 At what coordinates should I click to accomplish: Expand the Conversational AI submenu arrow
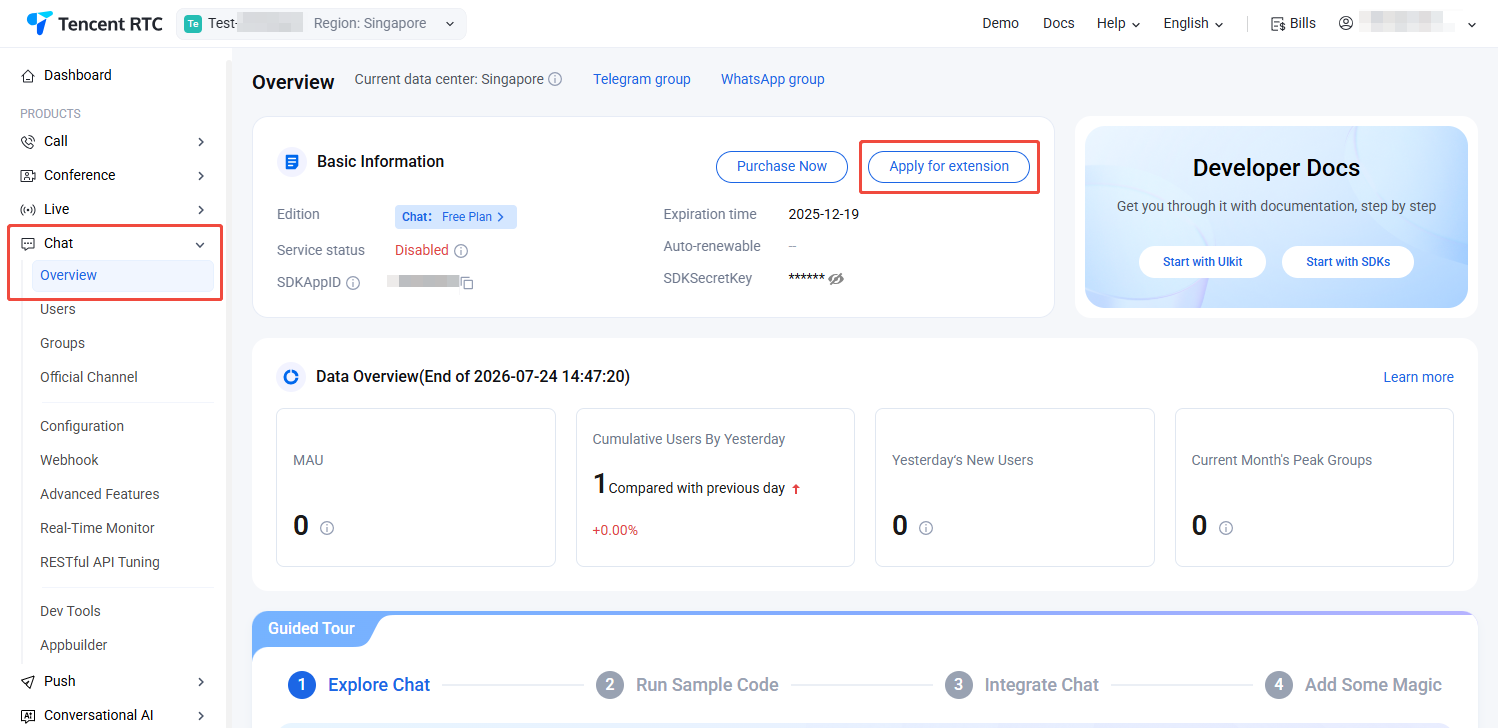tap(201, 716)
